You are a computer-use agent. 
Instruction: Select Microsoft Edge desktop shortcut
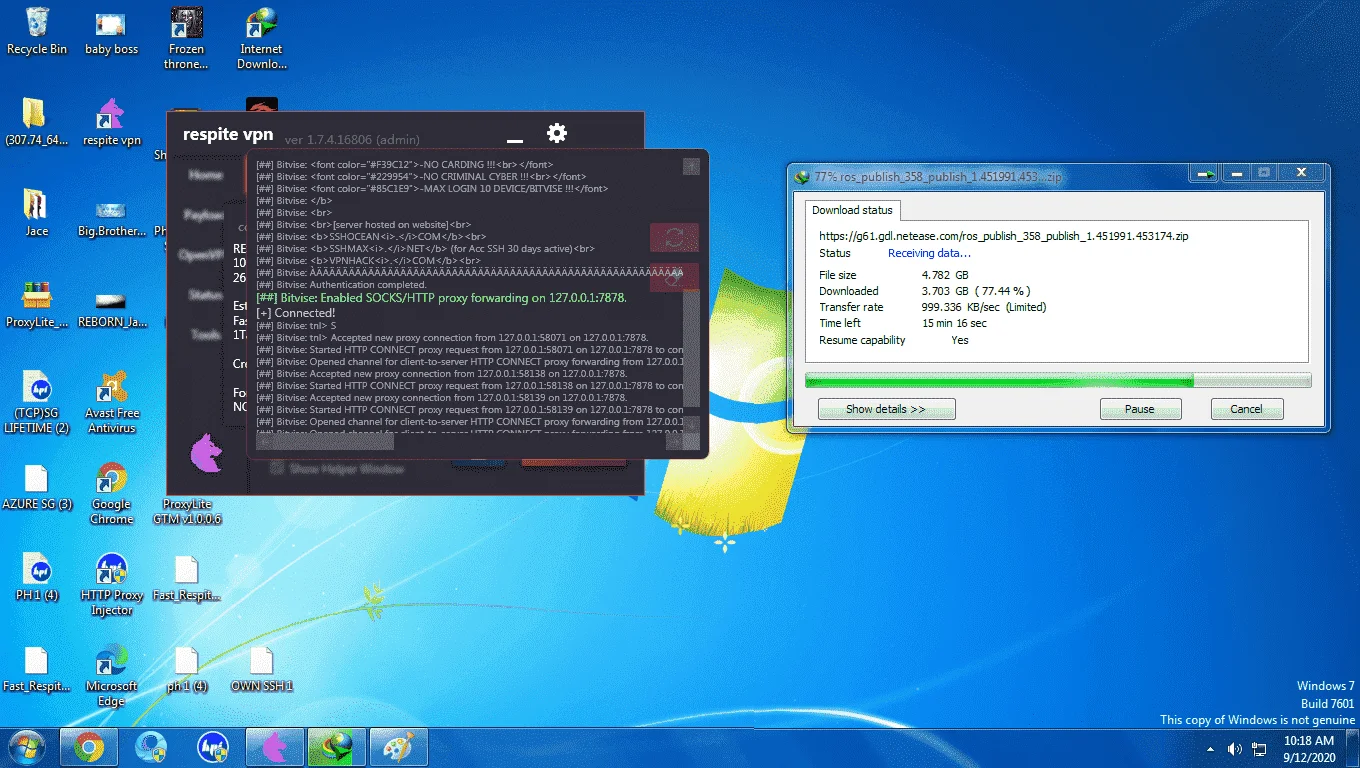point(111,677)
